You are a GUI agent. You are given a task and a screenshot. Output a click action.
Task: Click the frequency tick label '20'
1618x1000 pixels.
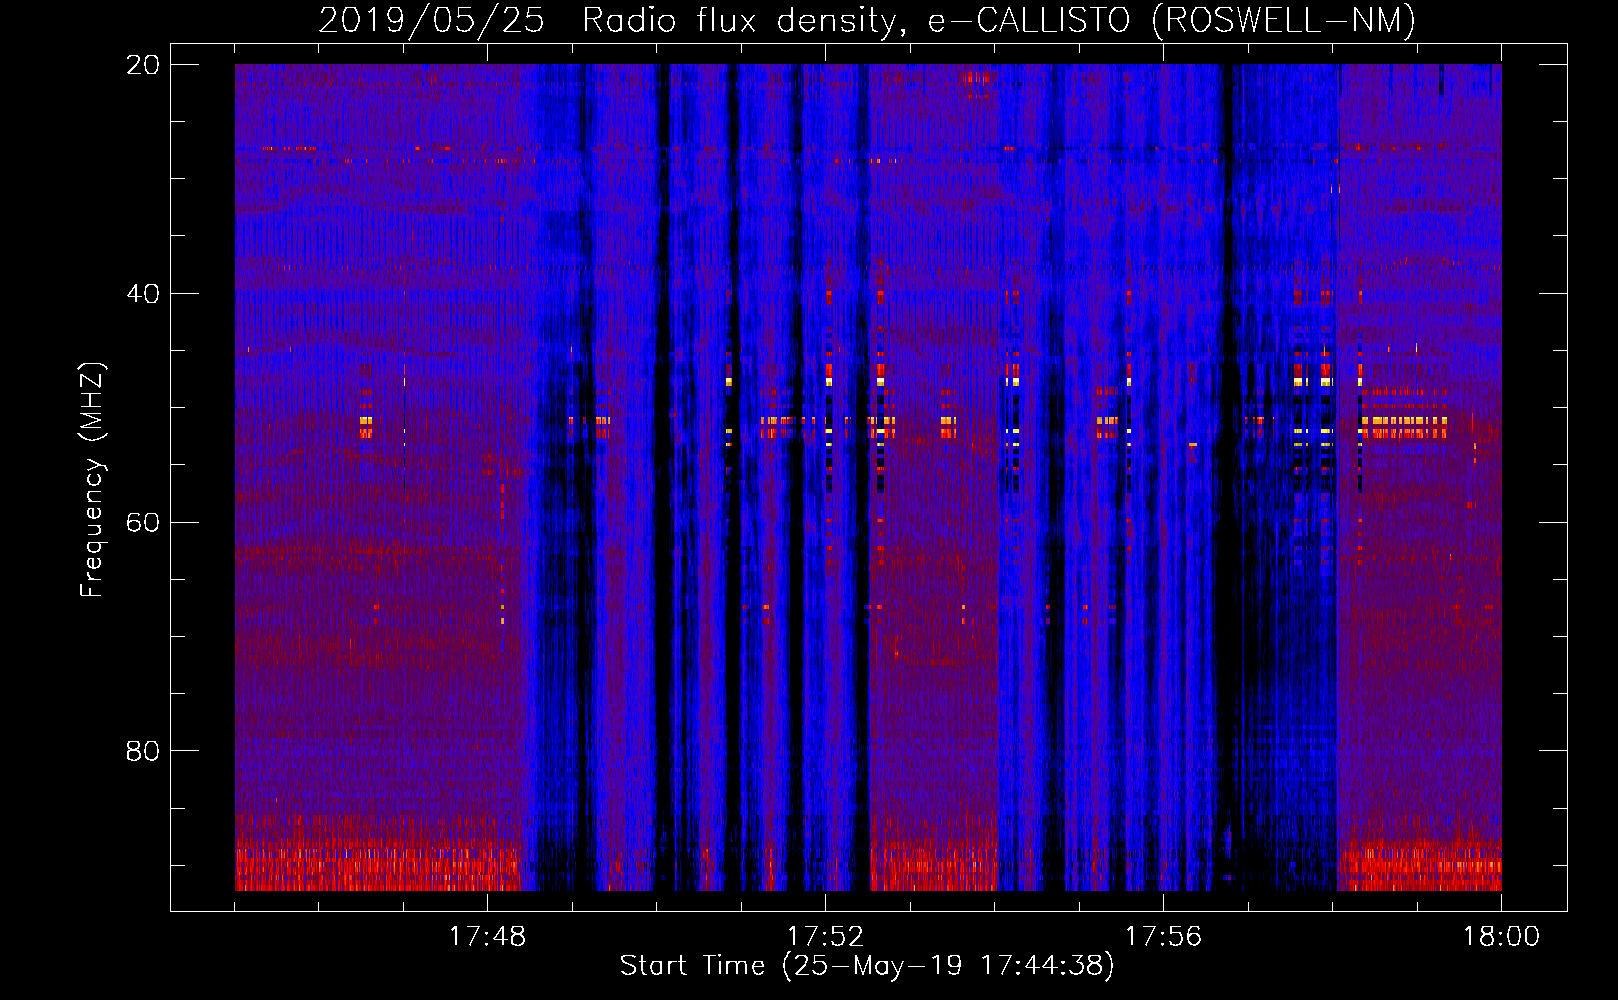[x=143, y=66]
